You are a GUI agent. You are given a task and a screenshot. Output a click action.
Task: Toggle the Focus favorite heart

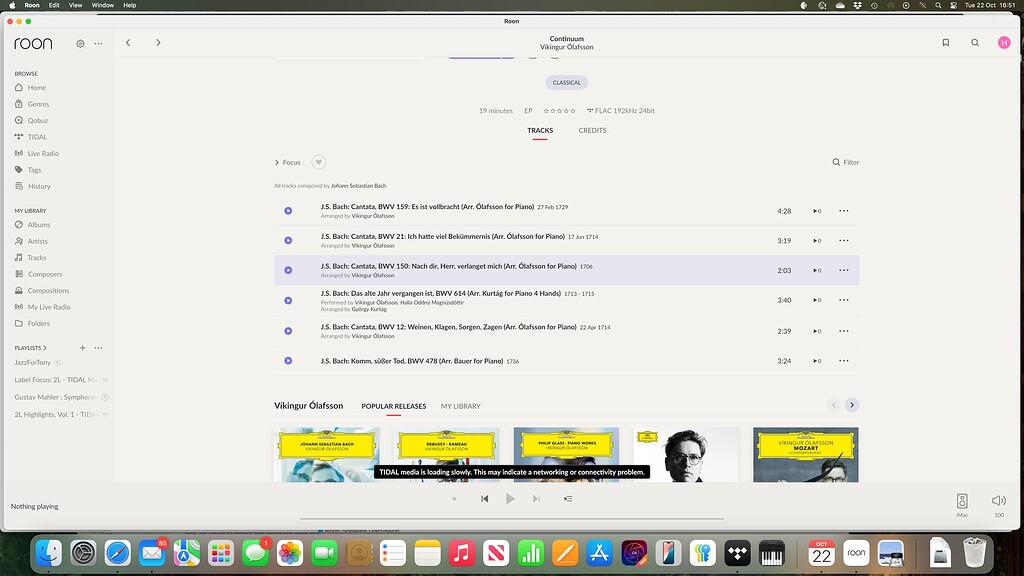[318, 161]
